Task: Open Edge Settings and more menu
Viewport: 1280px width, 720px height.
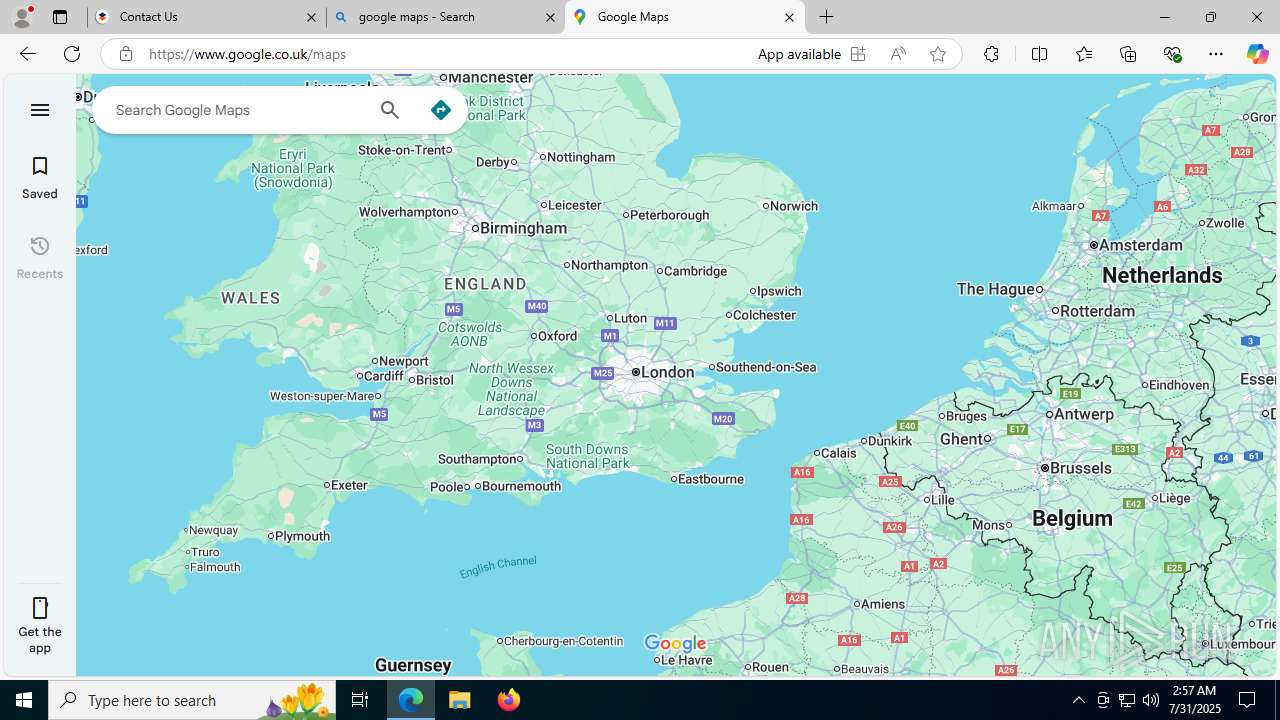Action: point(1216,54)
